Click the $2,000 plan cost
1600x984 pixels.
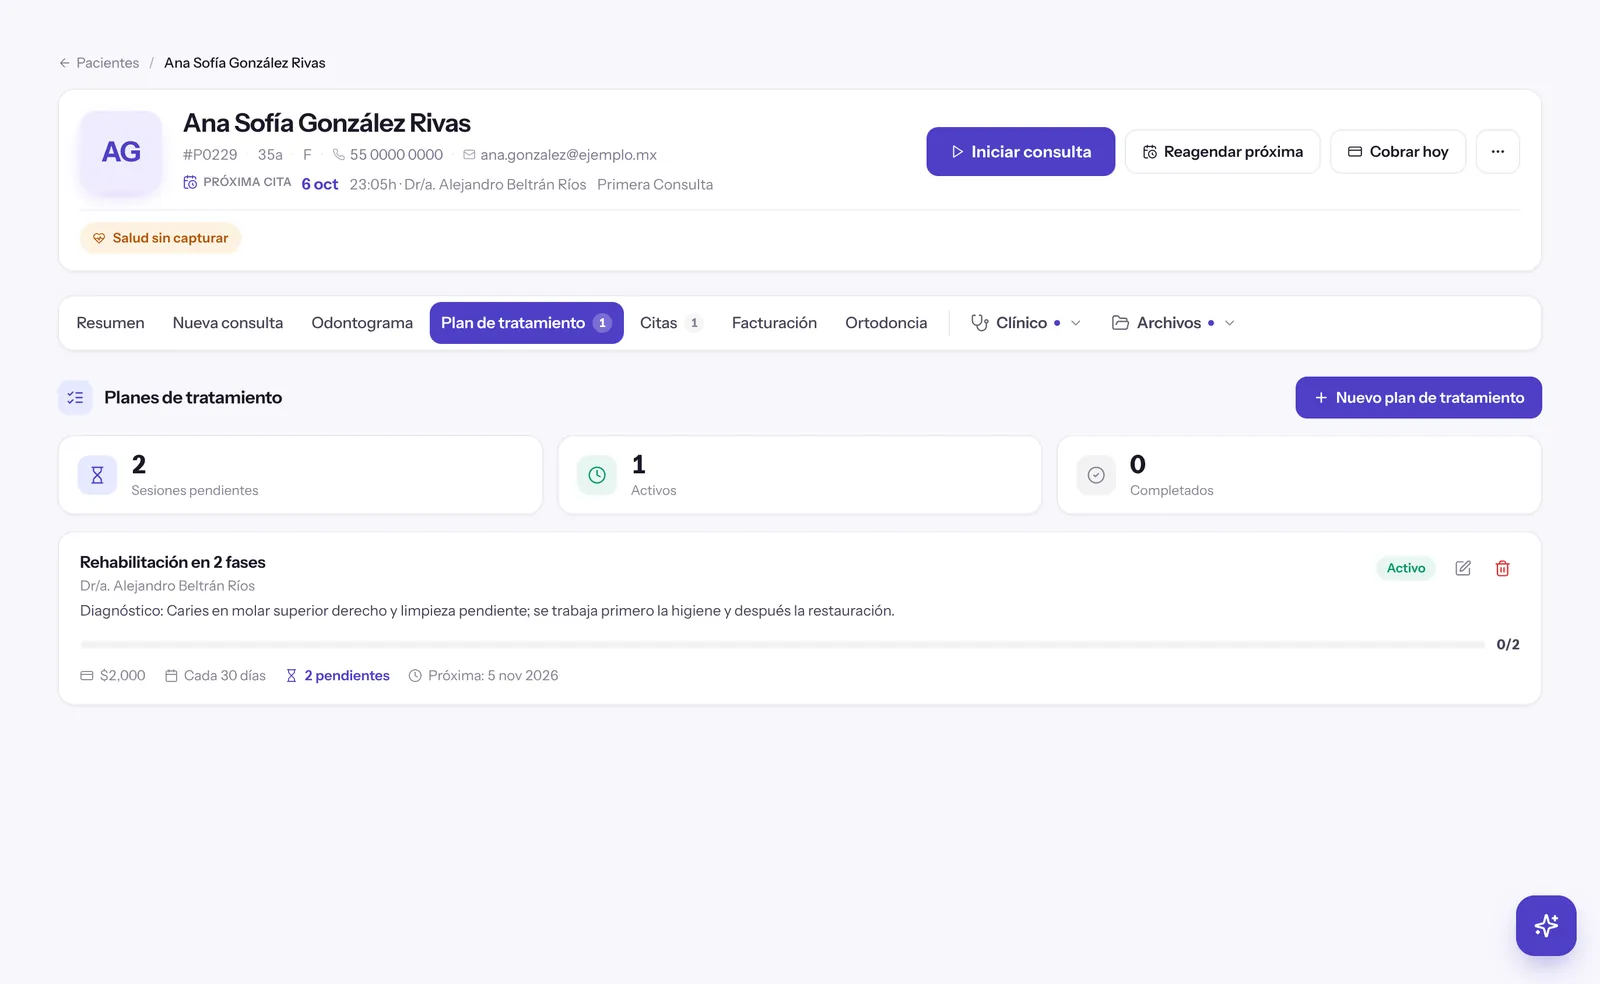tap(113, 676)
